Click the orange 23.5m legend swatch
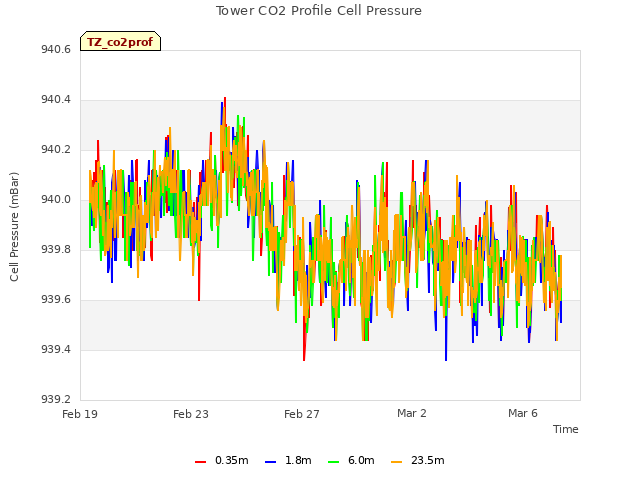This screenshot has height=480, width=640. tap(396, 462)
